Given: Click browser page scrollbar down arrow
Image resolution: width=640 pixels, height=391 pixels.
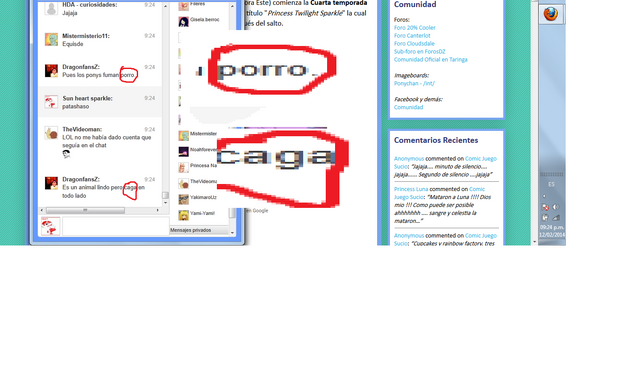Looking at the screenshot, I should 534,242.
